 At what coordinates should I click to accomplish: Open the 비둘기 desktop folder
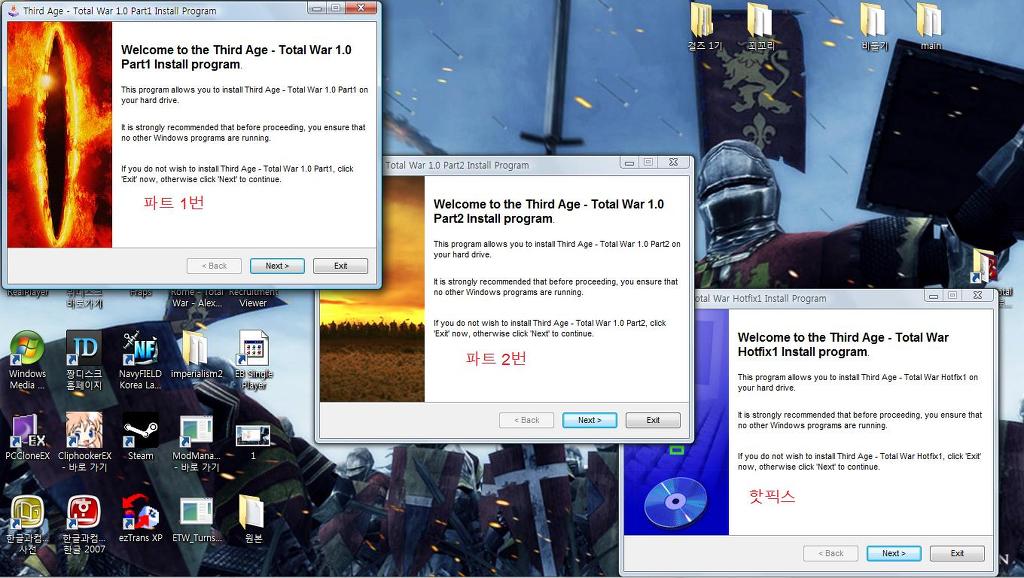click(x=874, y=27)
